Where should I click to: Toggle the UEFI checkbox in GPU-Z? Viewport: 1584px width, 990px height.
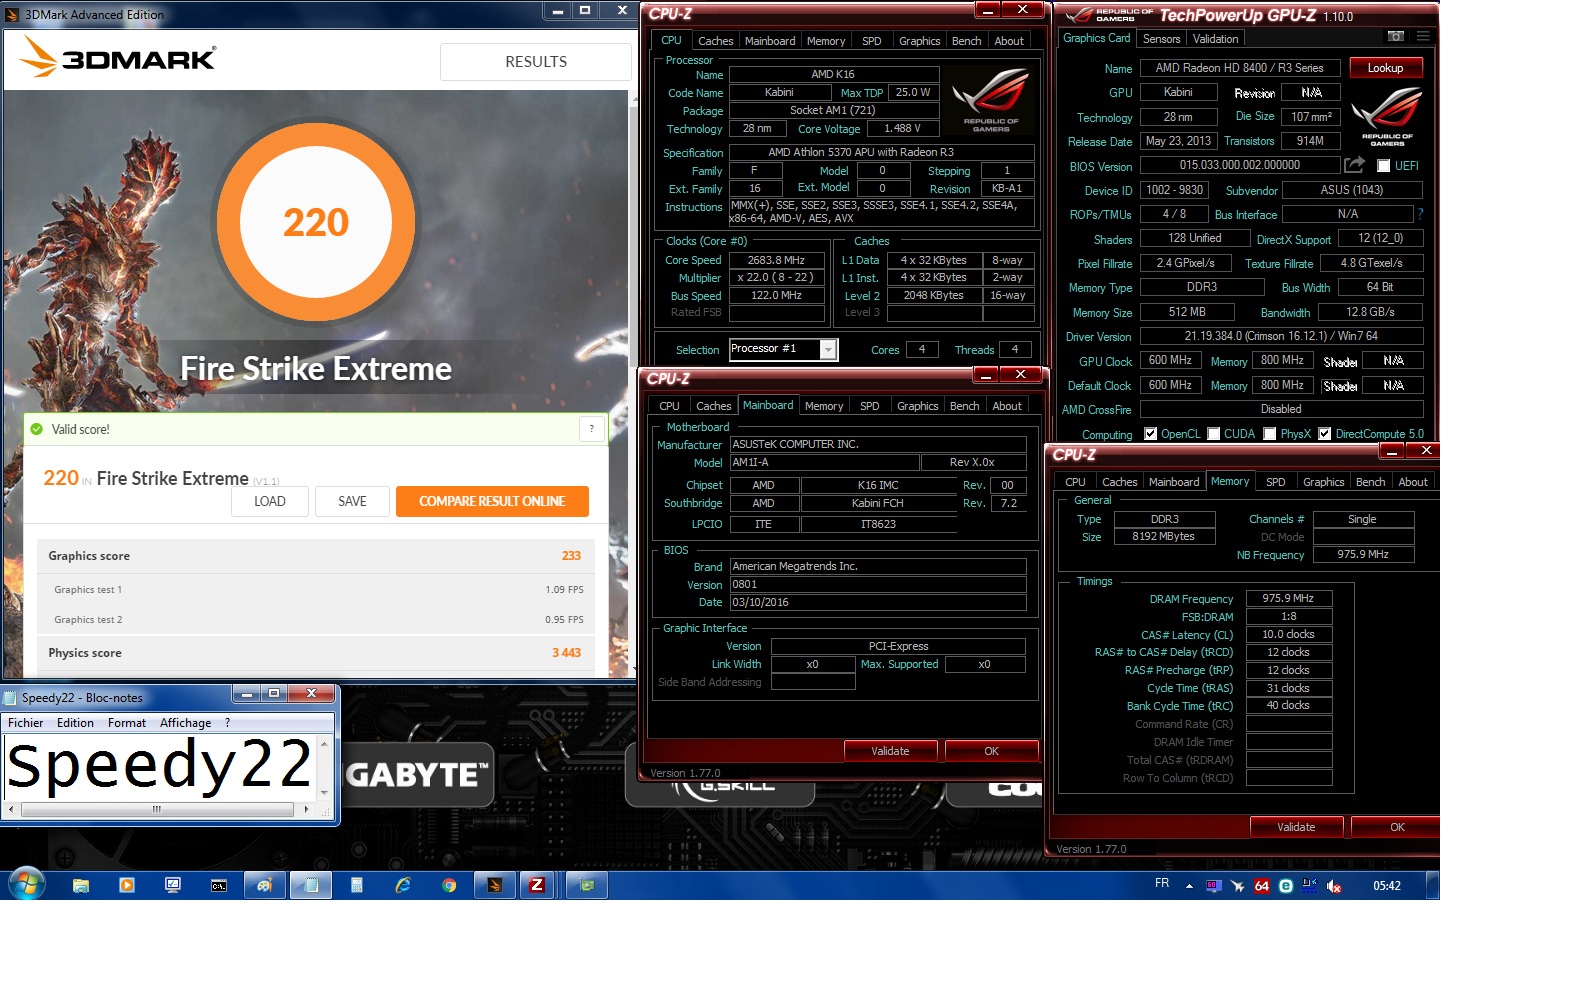tap(1384, 166)
